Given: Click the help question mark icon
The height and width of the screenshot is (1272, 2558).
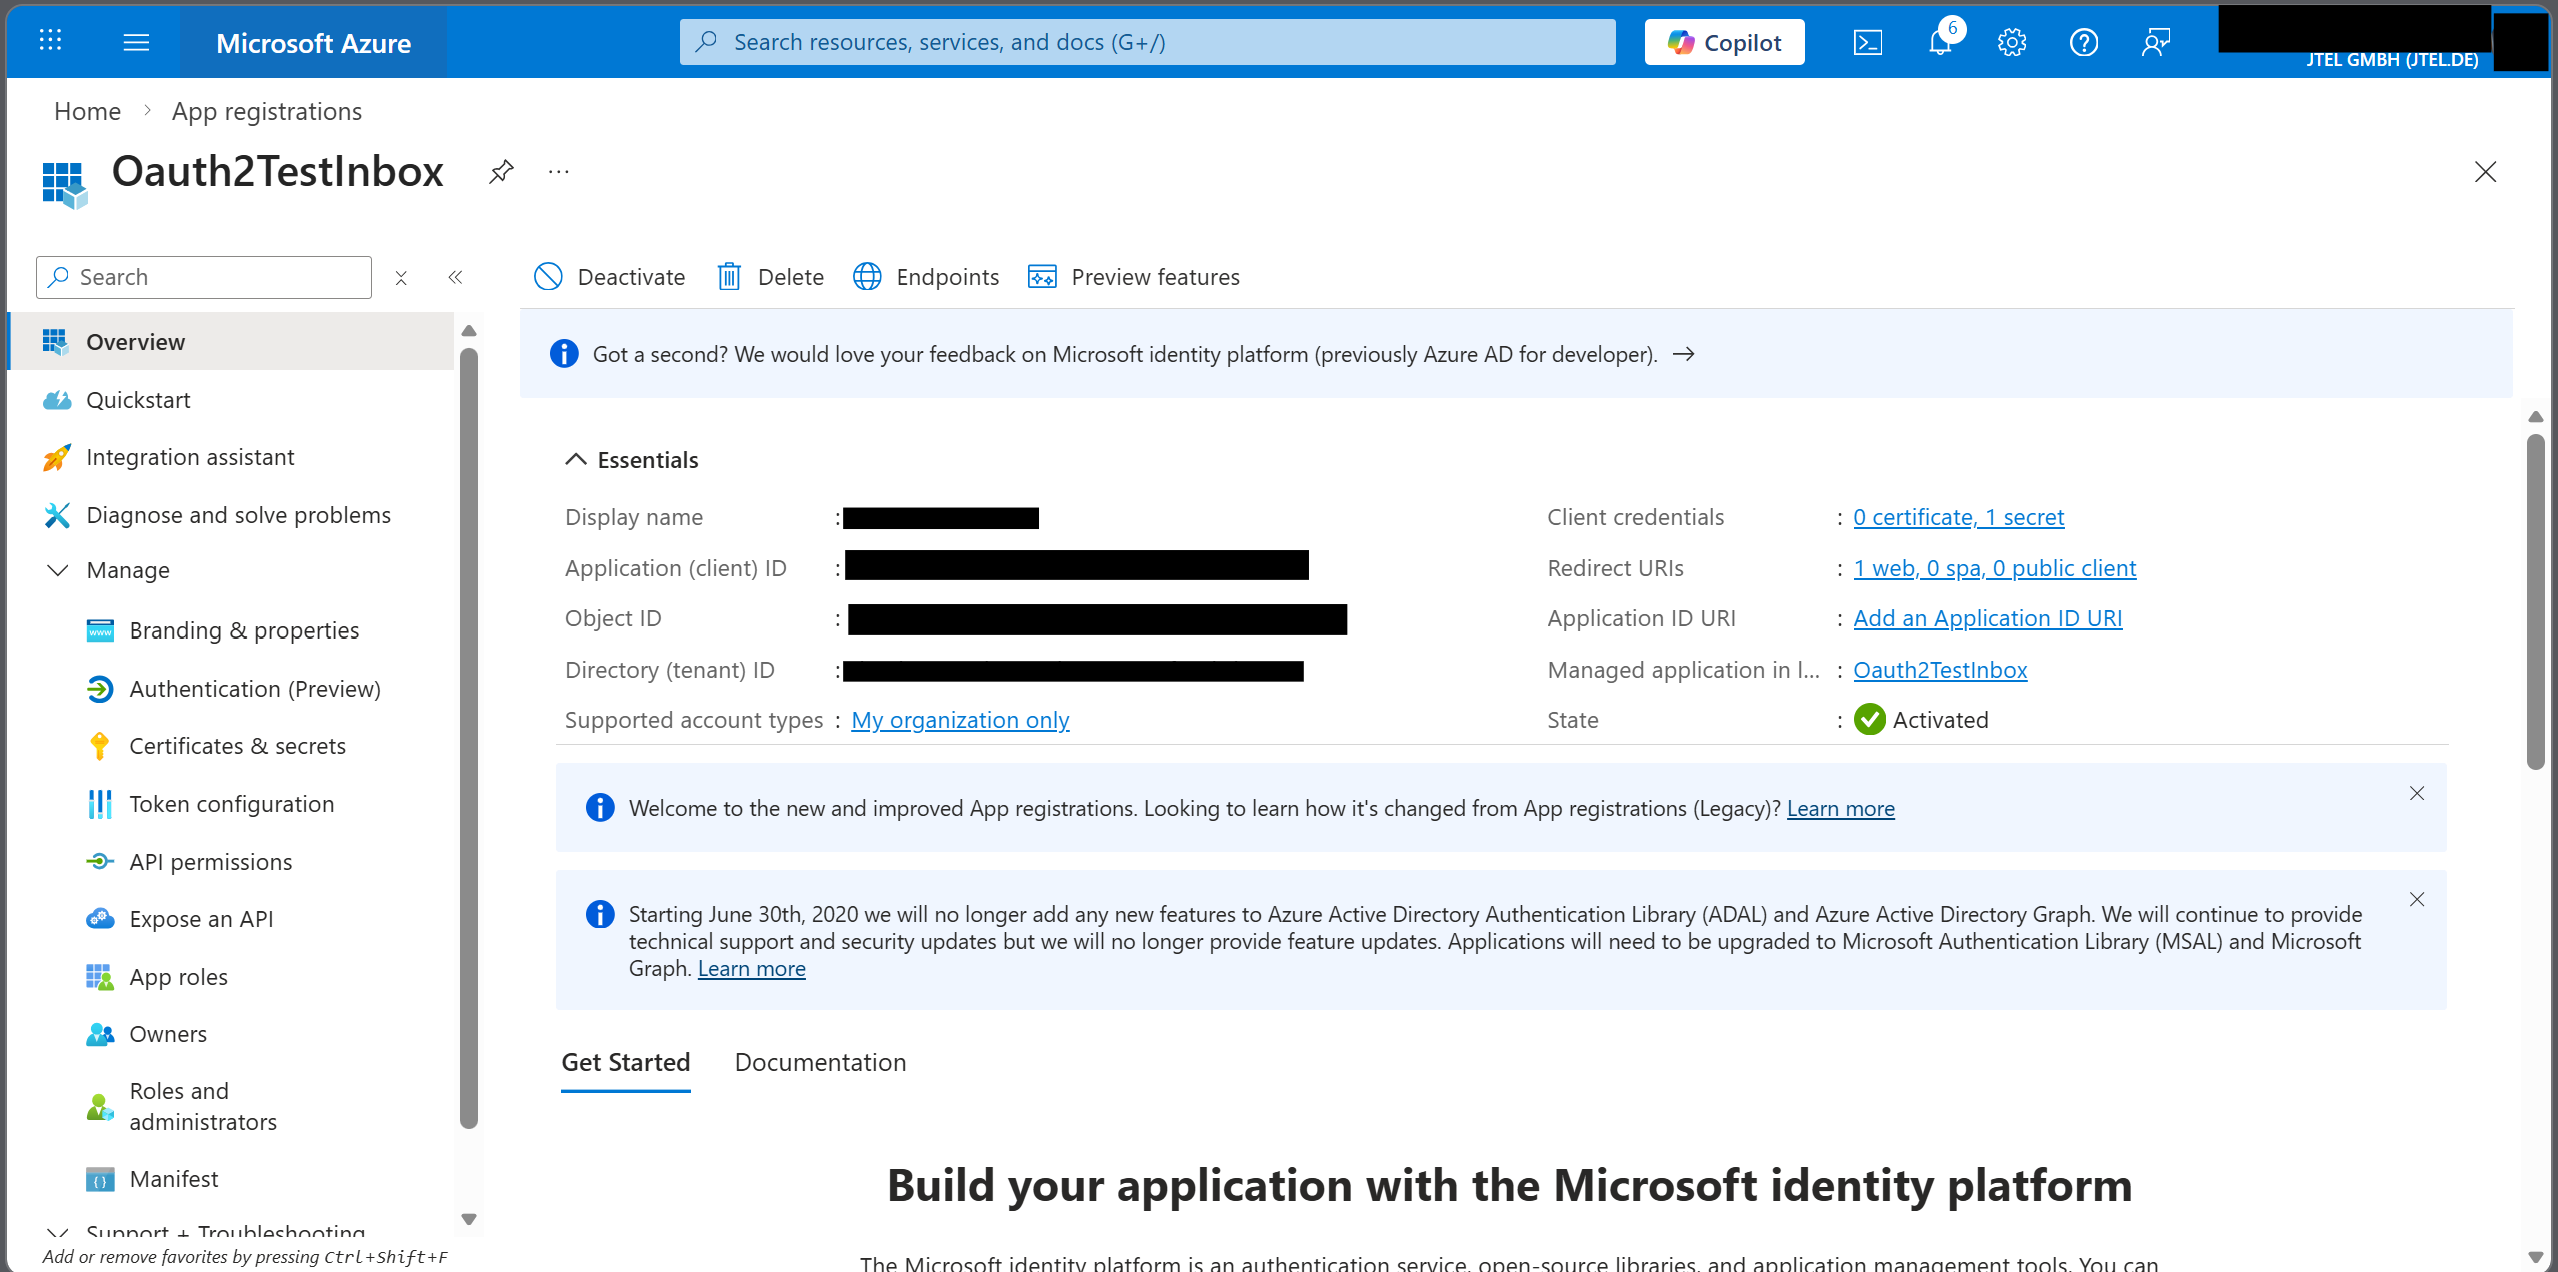Looking at the screenshot, I should tap(2083, 43).
